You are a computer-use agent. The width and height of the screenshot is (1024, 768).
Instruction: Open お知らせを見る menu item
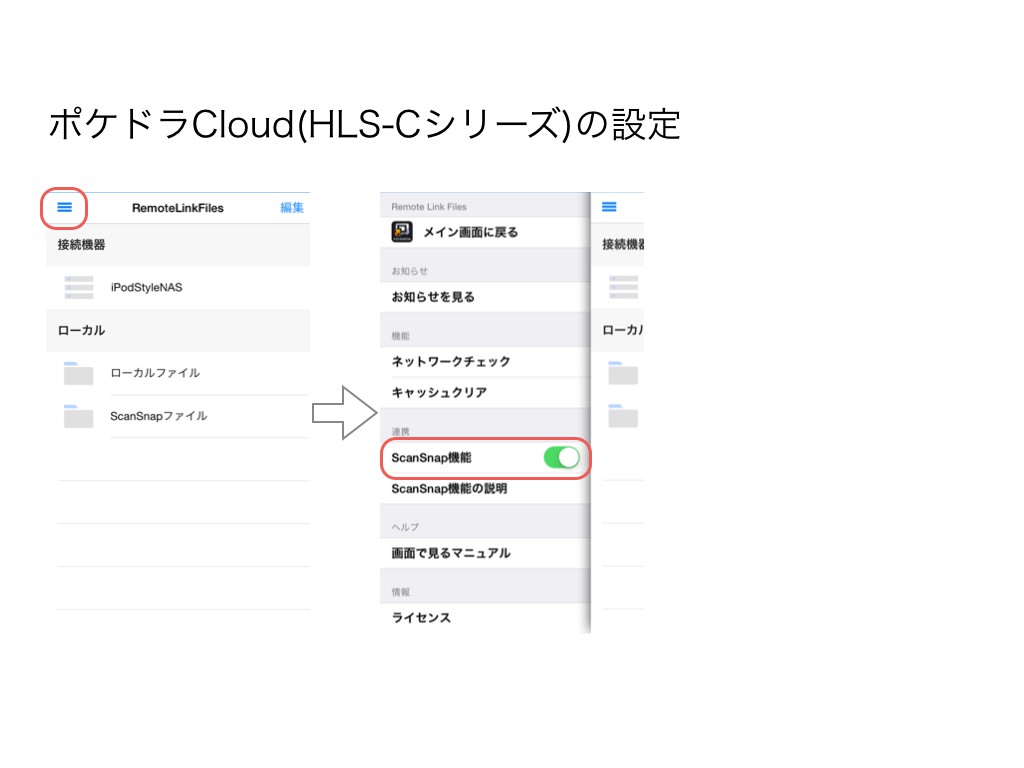[x=433, y=297]
